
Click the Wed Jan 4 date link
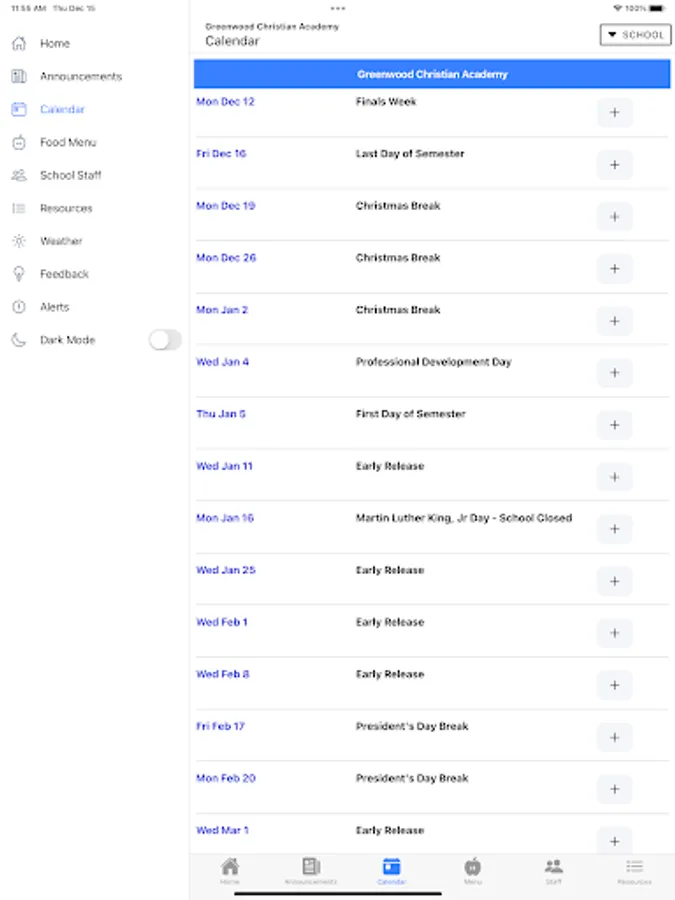(222, 362)
